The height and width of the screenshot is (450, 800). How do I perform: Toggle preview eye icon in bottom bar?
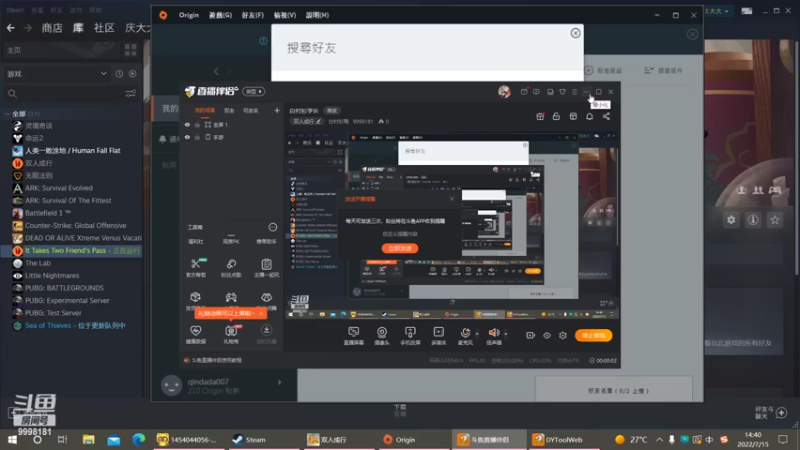point(546,335)
